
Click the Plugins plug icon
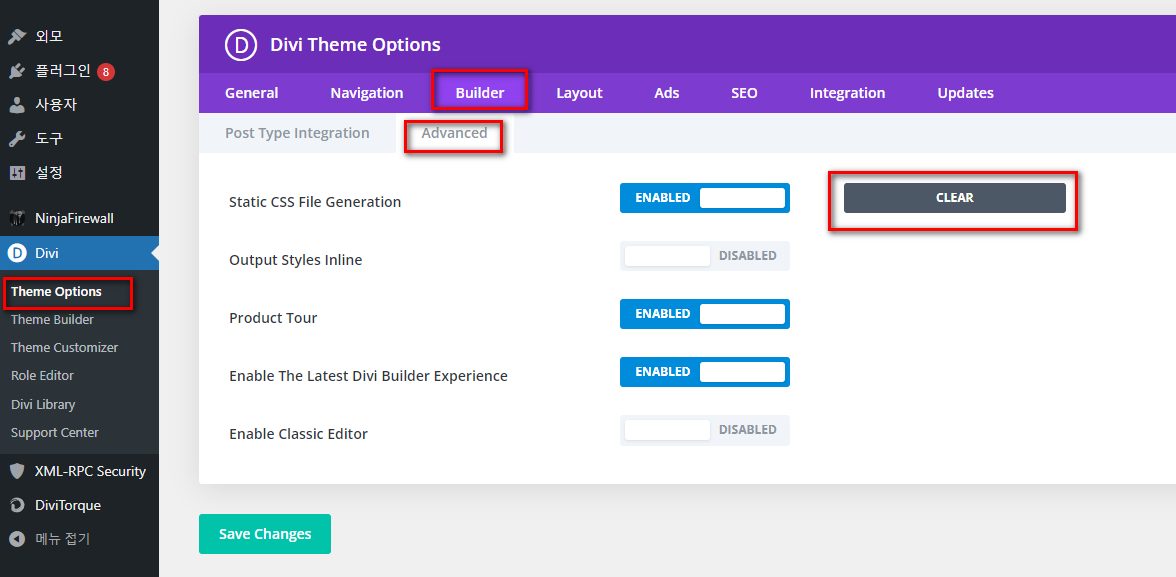tap(17, 71)
